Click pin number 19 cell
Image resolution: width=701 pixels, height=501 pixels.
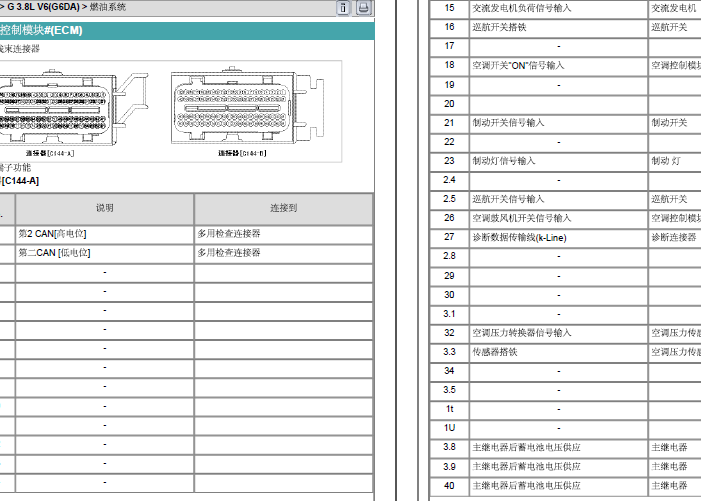click(x=449, y=85)
